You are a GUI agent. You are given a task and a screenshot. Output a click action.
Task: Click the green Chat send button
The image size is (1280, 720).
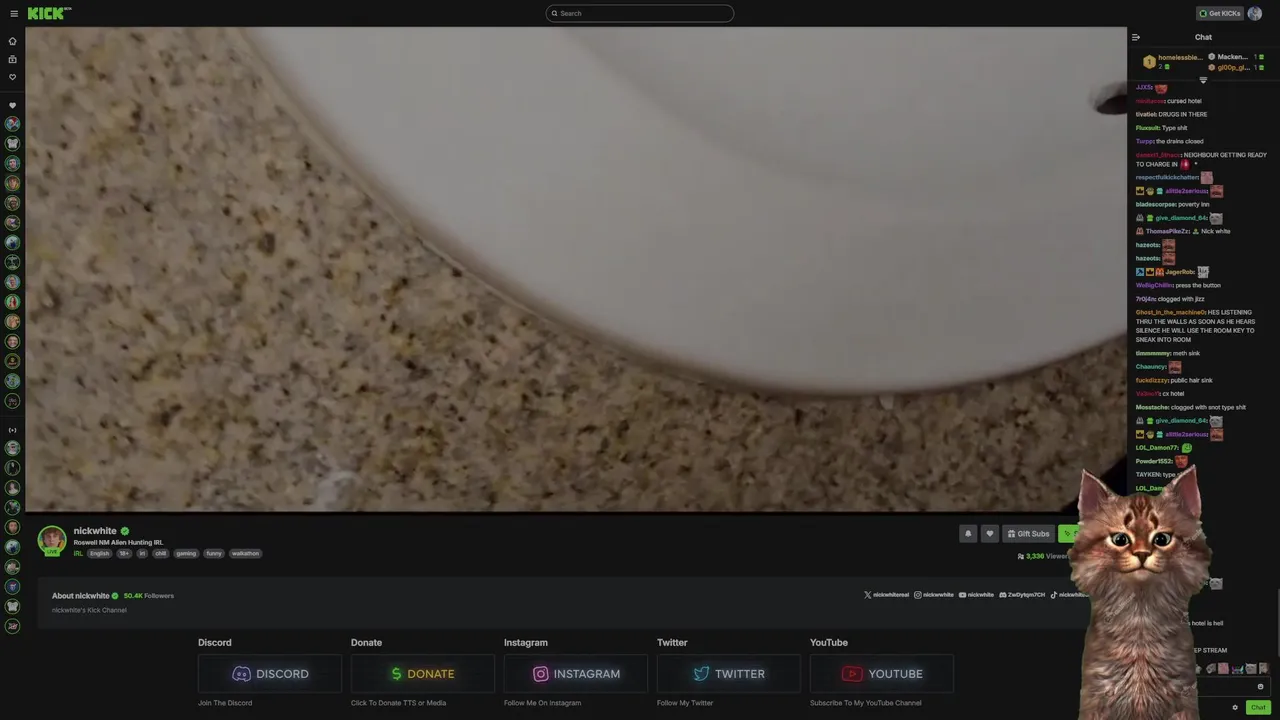click(1258, 707)
